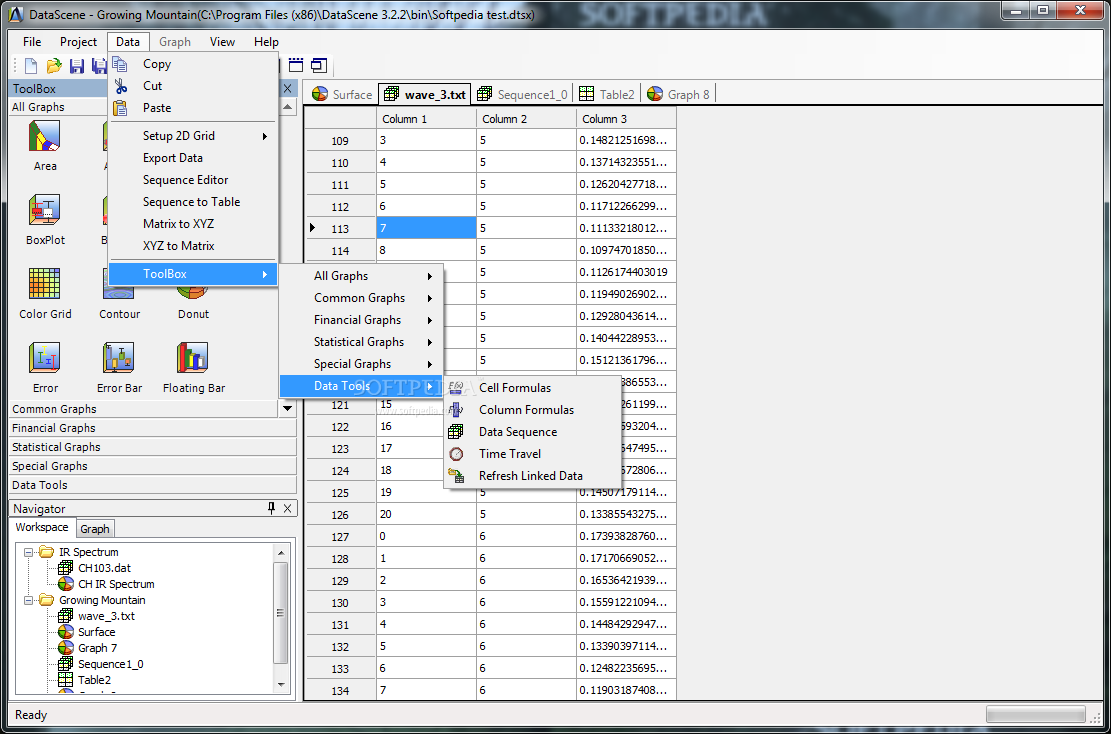Choose Refresh Linked Data menu entry
The image size is (1111, 734).
(534, 475)
